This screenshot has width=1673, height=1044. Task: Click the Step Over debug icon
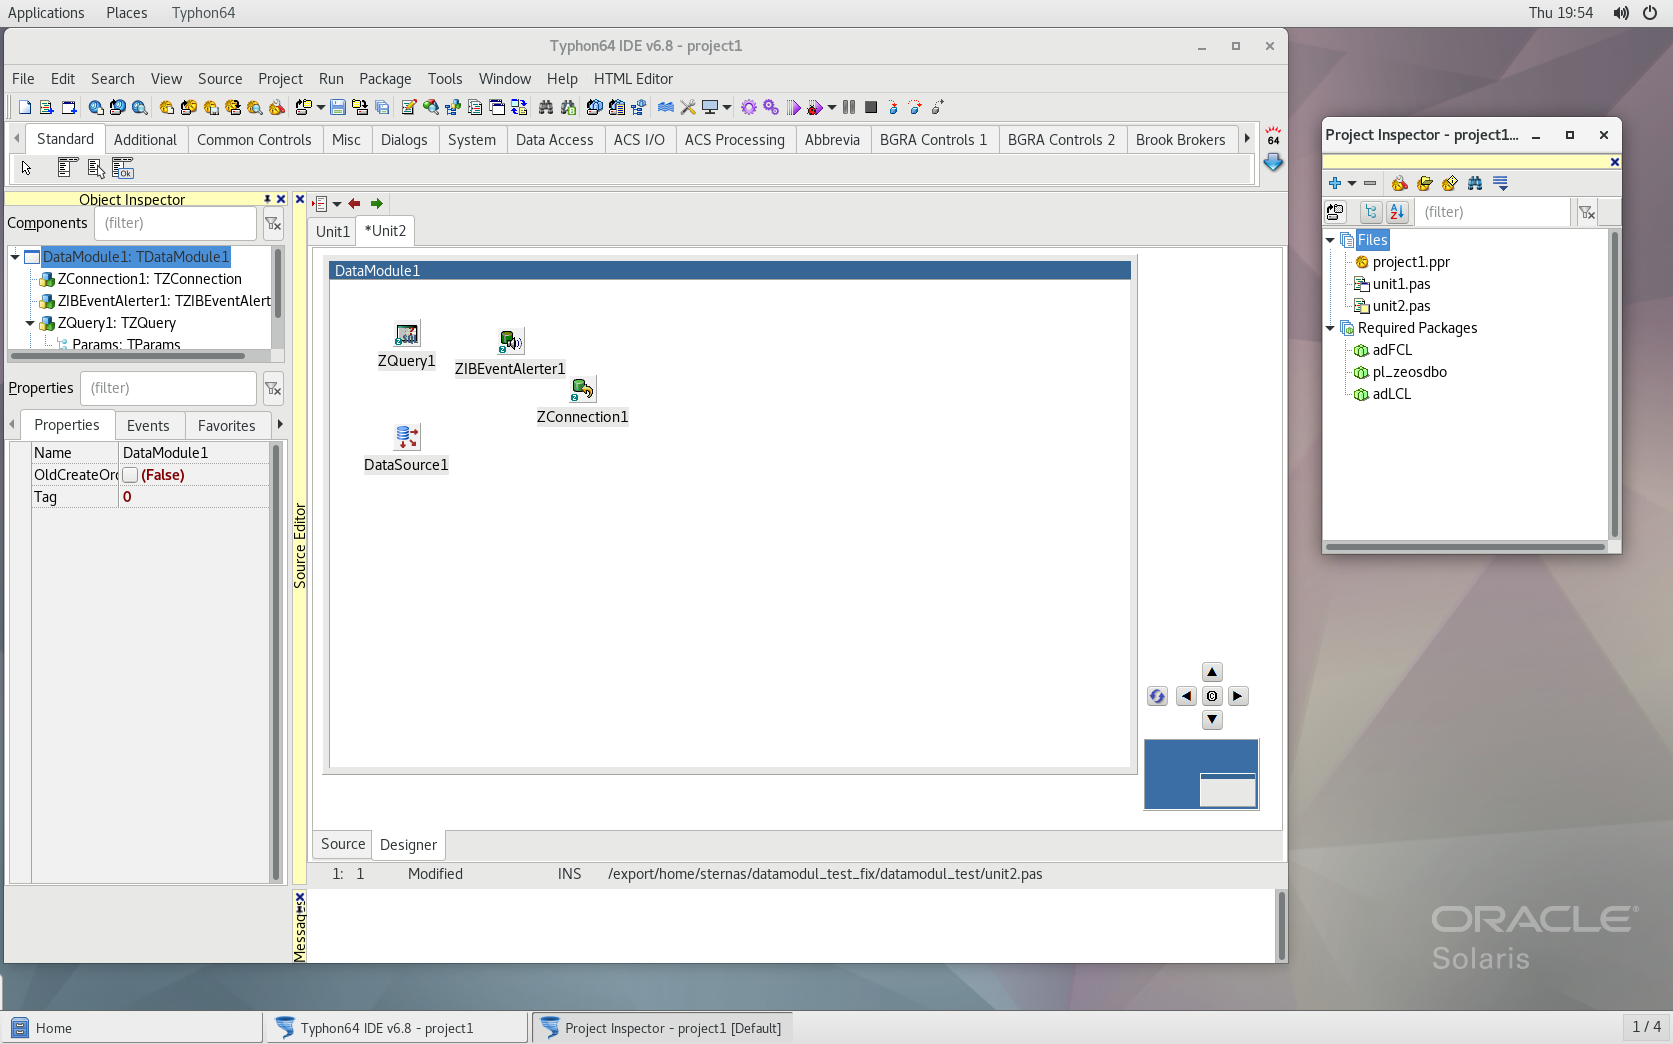point(915,107)
